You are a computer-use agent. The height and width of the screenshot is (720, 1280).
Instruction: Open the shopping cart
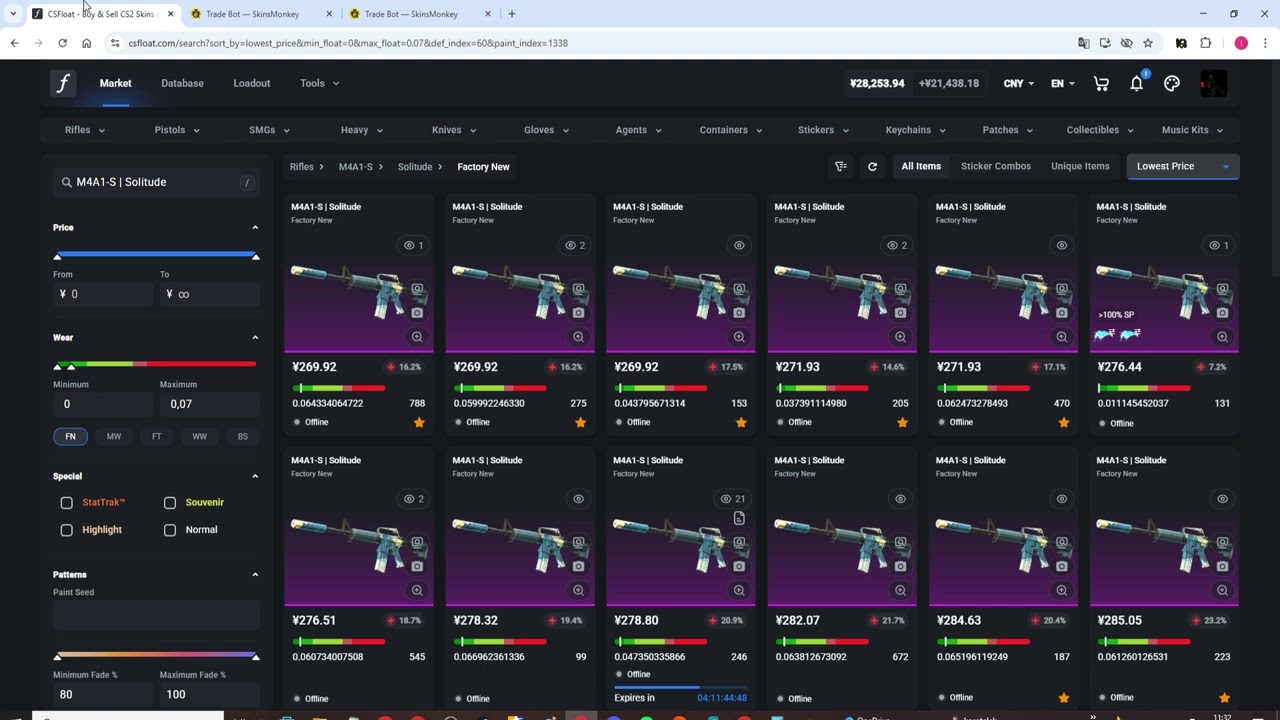(x=1101, y=84)
